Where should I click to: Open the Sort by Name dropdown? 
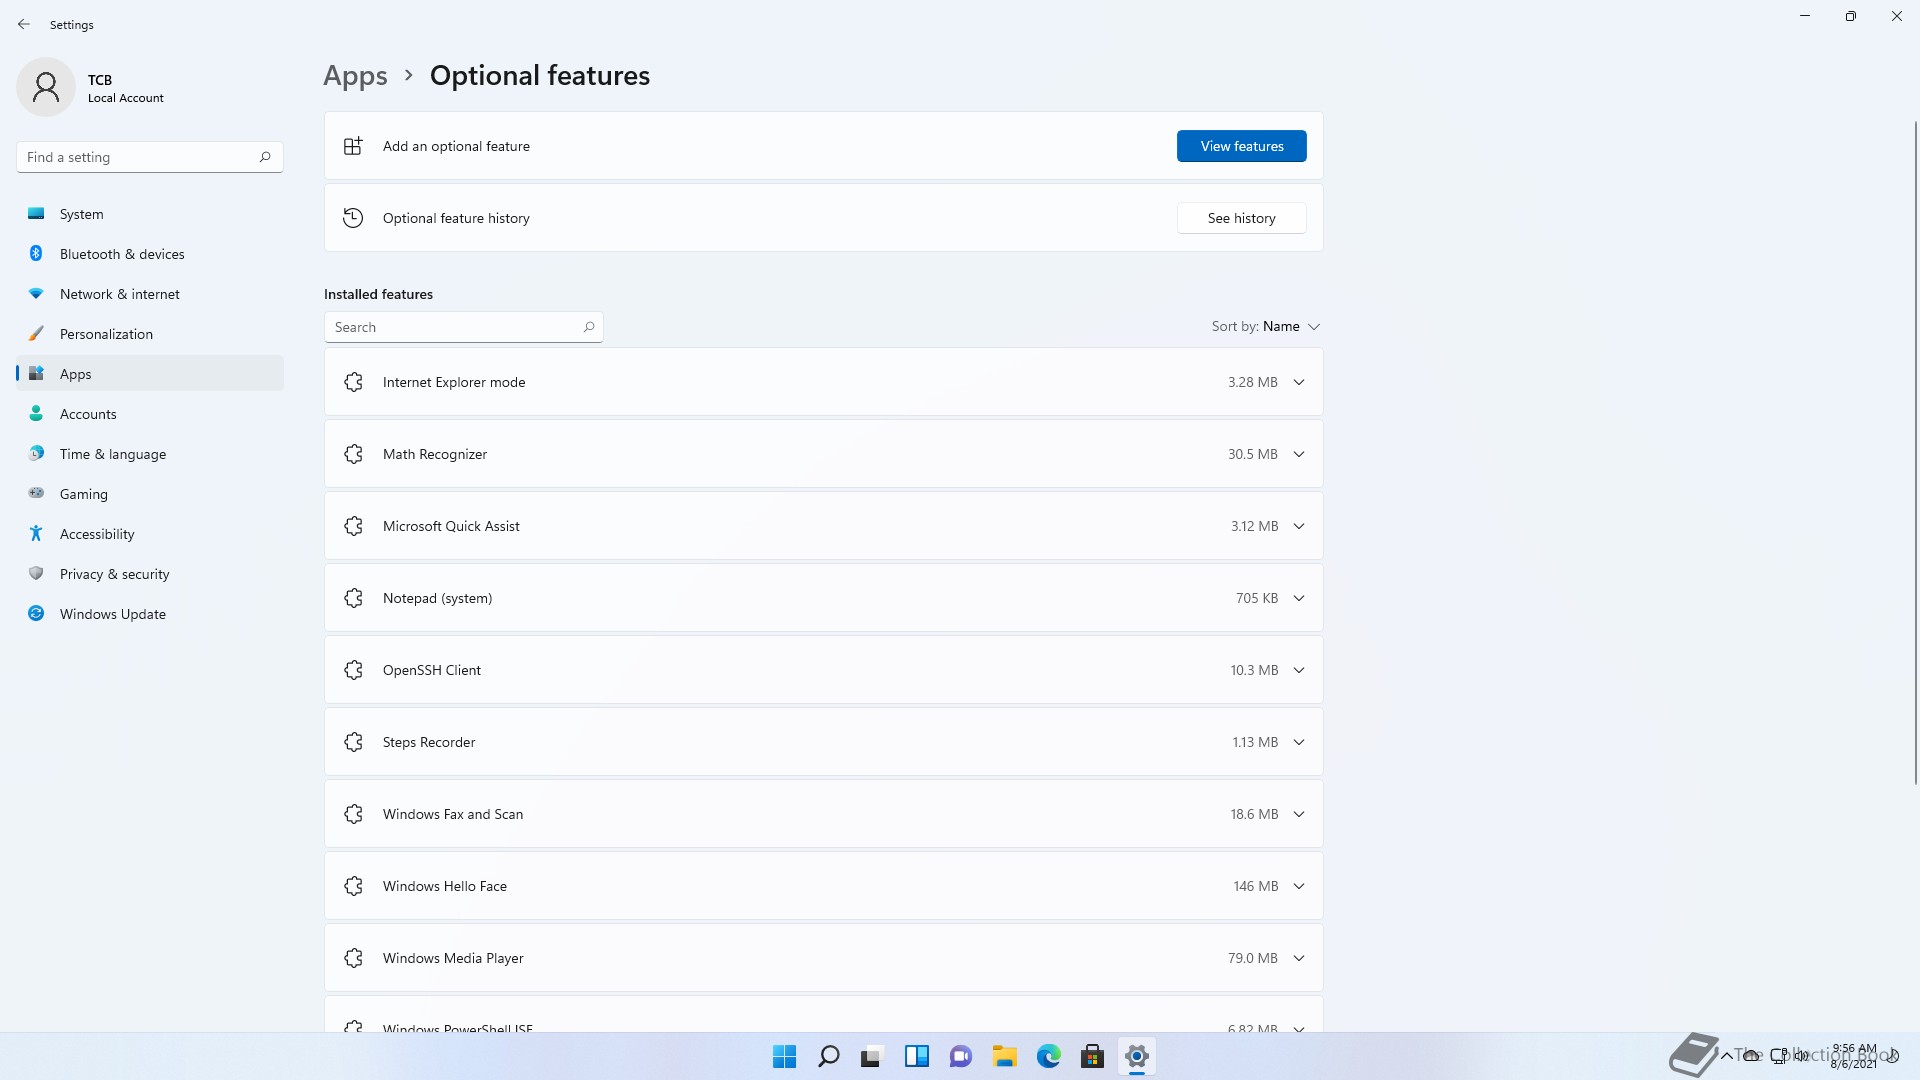pos(1266,326)
